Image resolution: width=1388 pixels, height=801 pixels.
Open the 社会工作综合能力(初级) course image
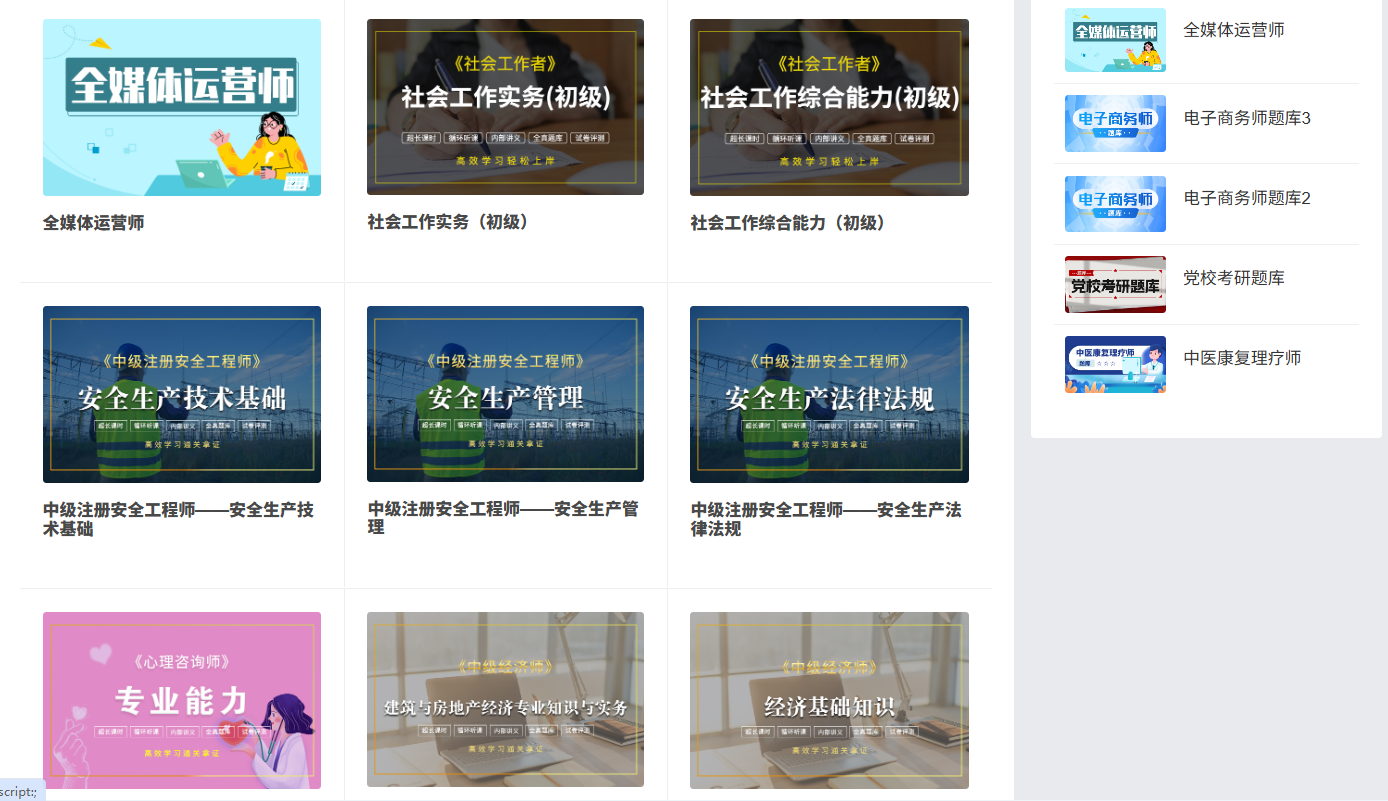click(829, 107)
